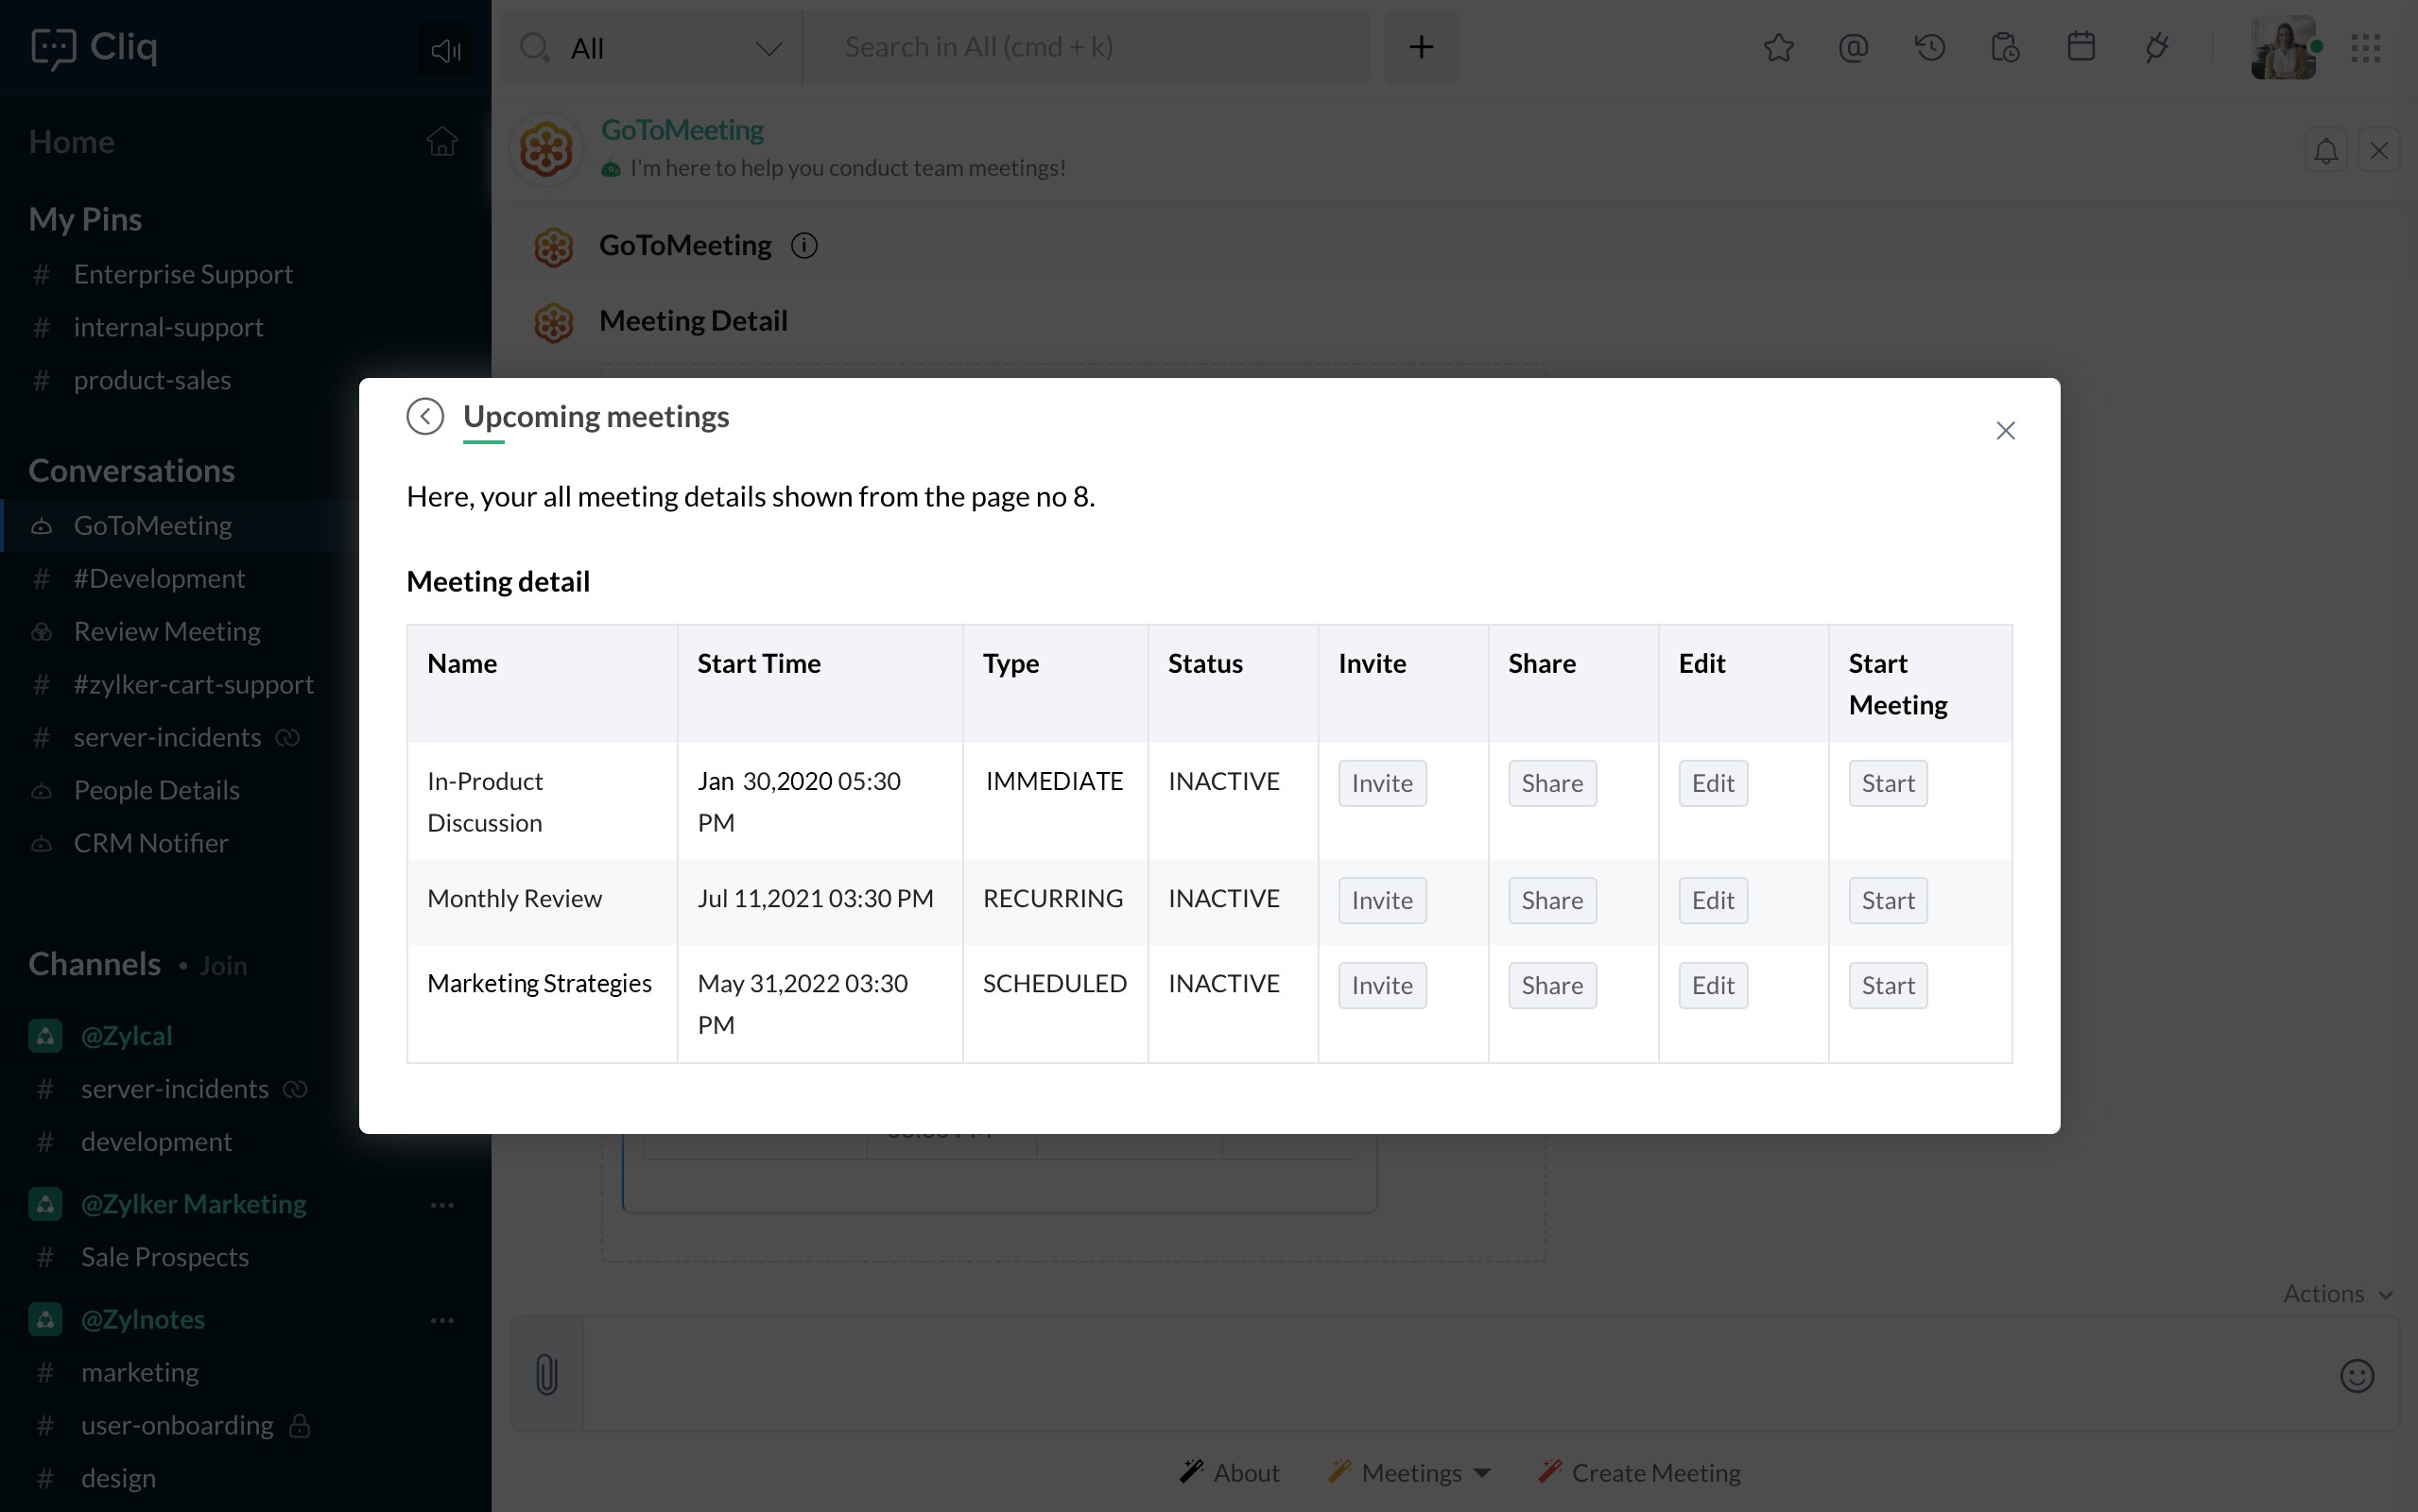Expand the Actions dropdown
This screenshot has width=2418, height=1512.
(x=2337, y=1293)
